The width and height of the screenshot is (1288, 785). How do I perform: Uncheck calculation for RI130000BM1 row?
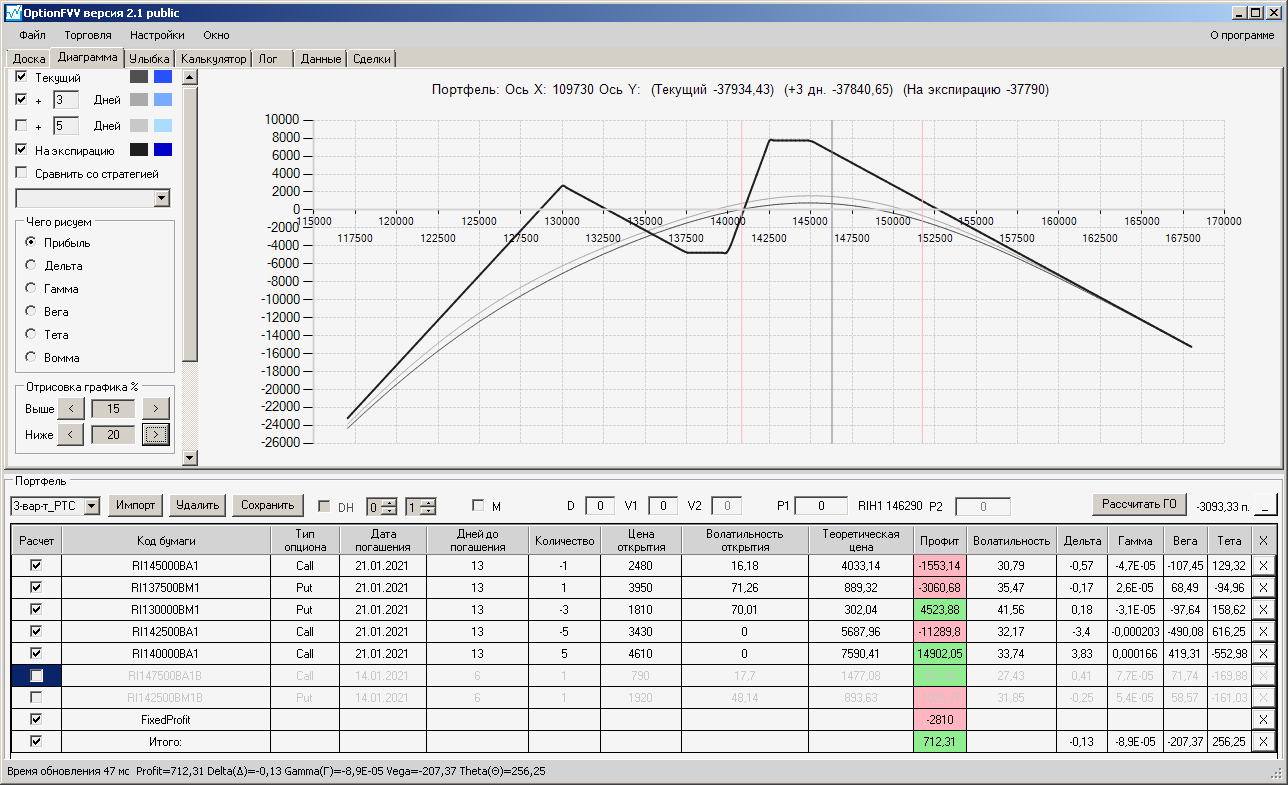(x=37, y=609)
